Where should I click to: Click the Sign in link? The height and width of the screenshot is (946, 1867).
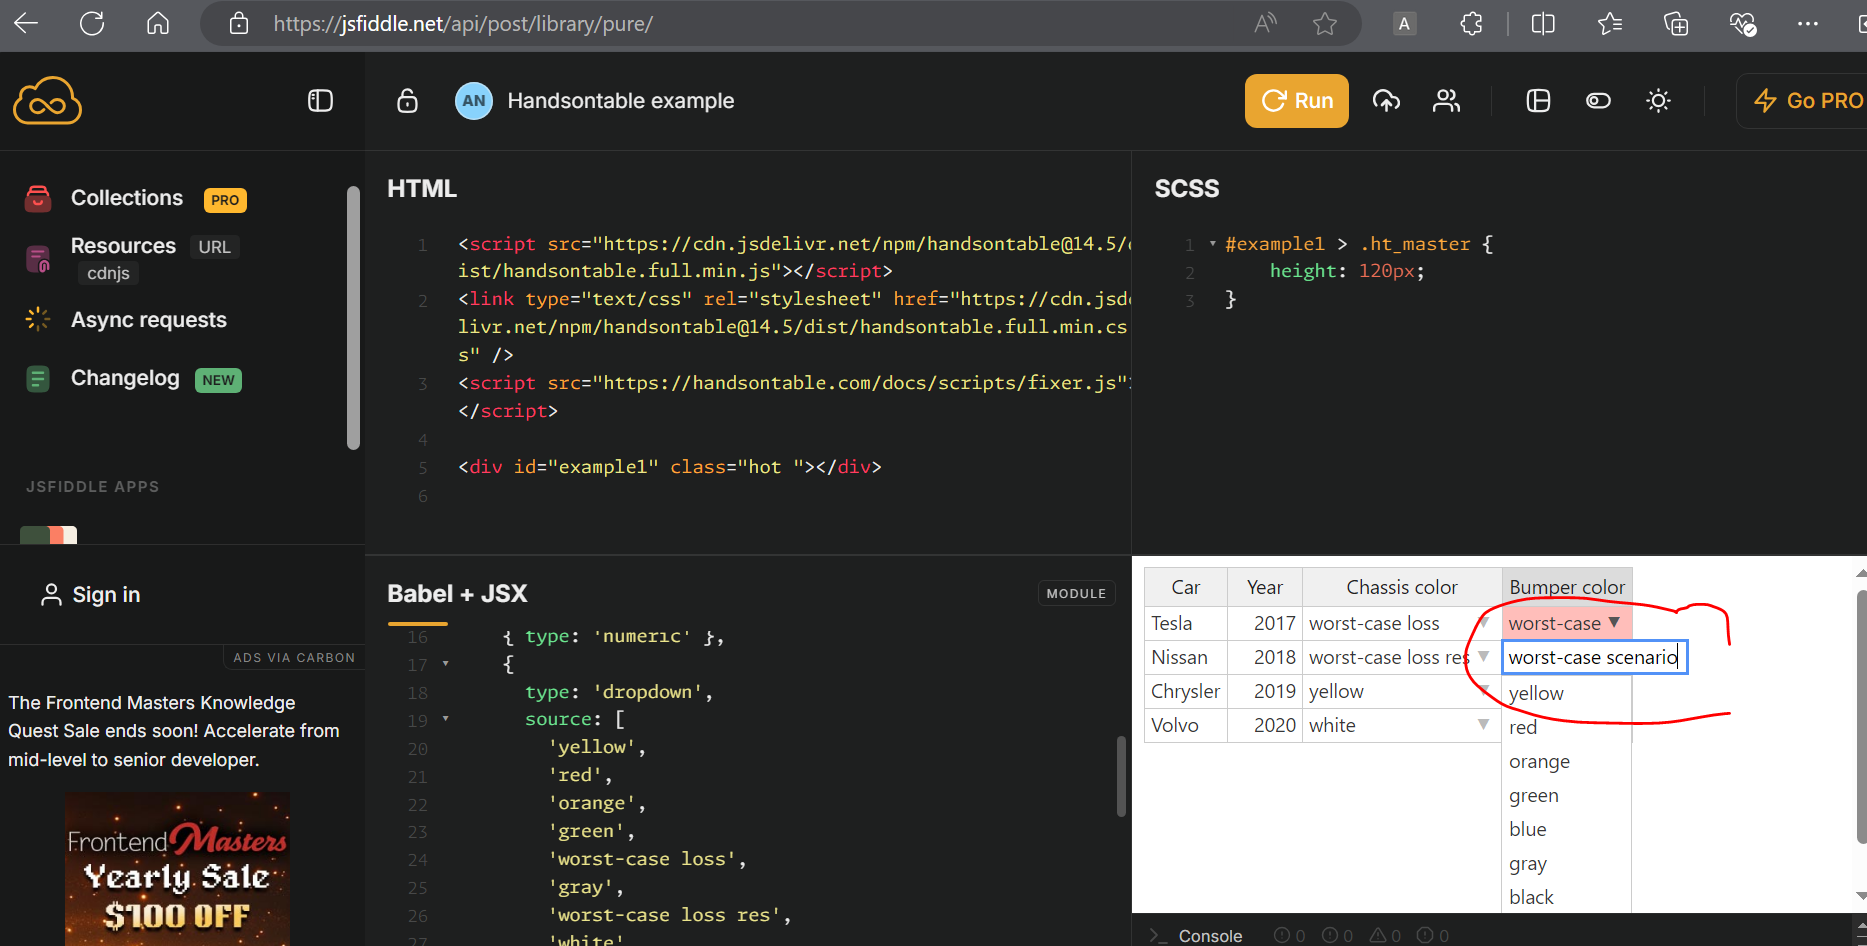click(x=90, y=595)
